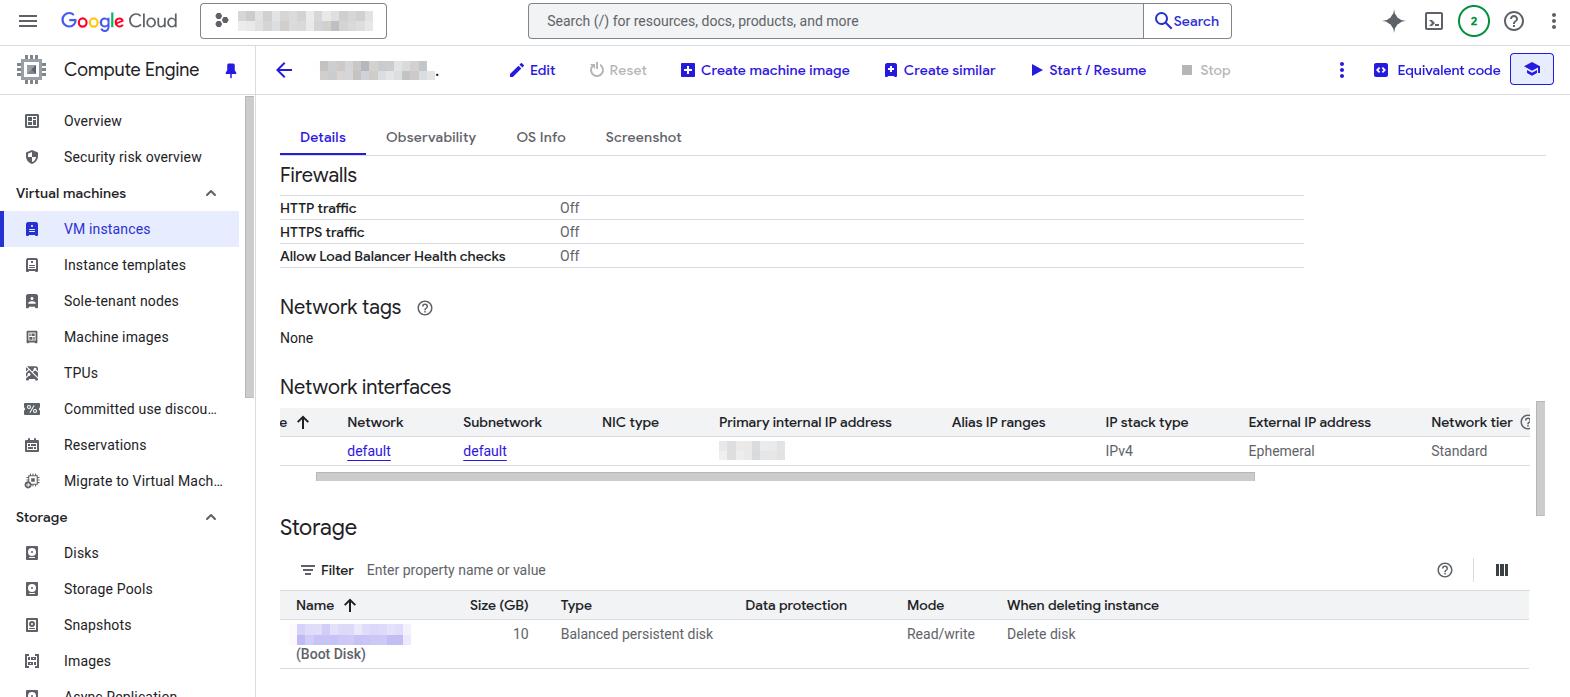The width and height of the screenshot is (1570, 697).
Task: Open column display options in Storage
Action: tap(1501, 570)
